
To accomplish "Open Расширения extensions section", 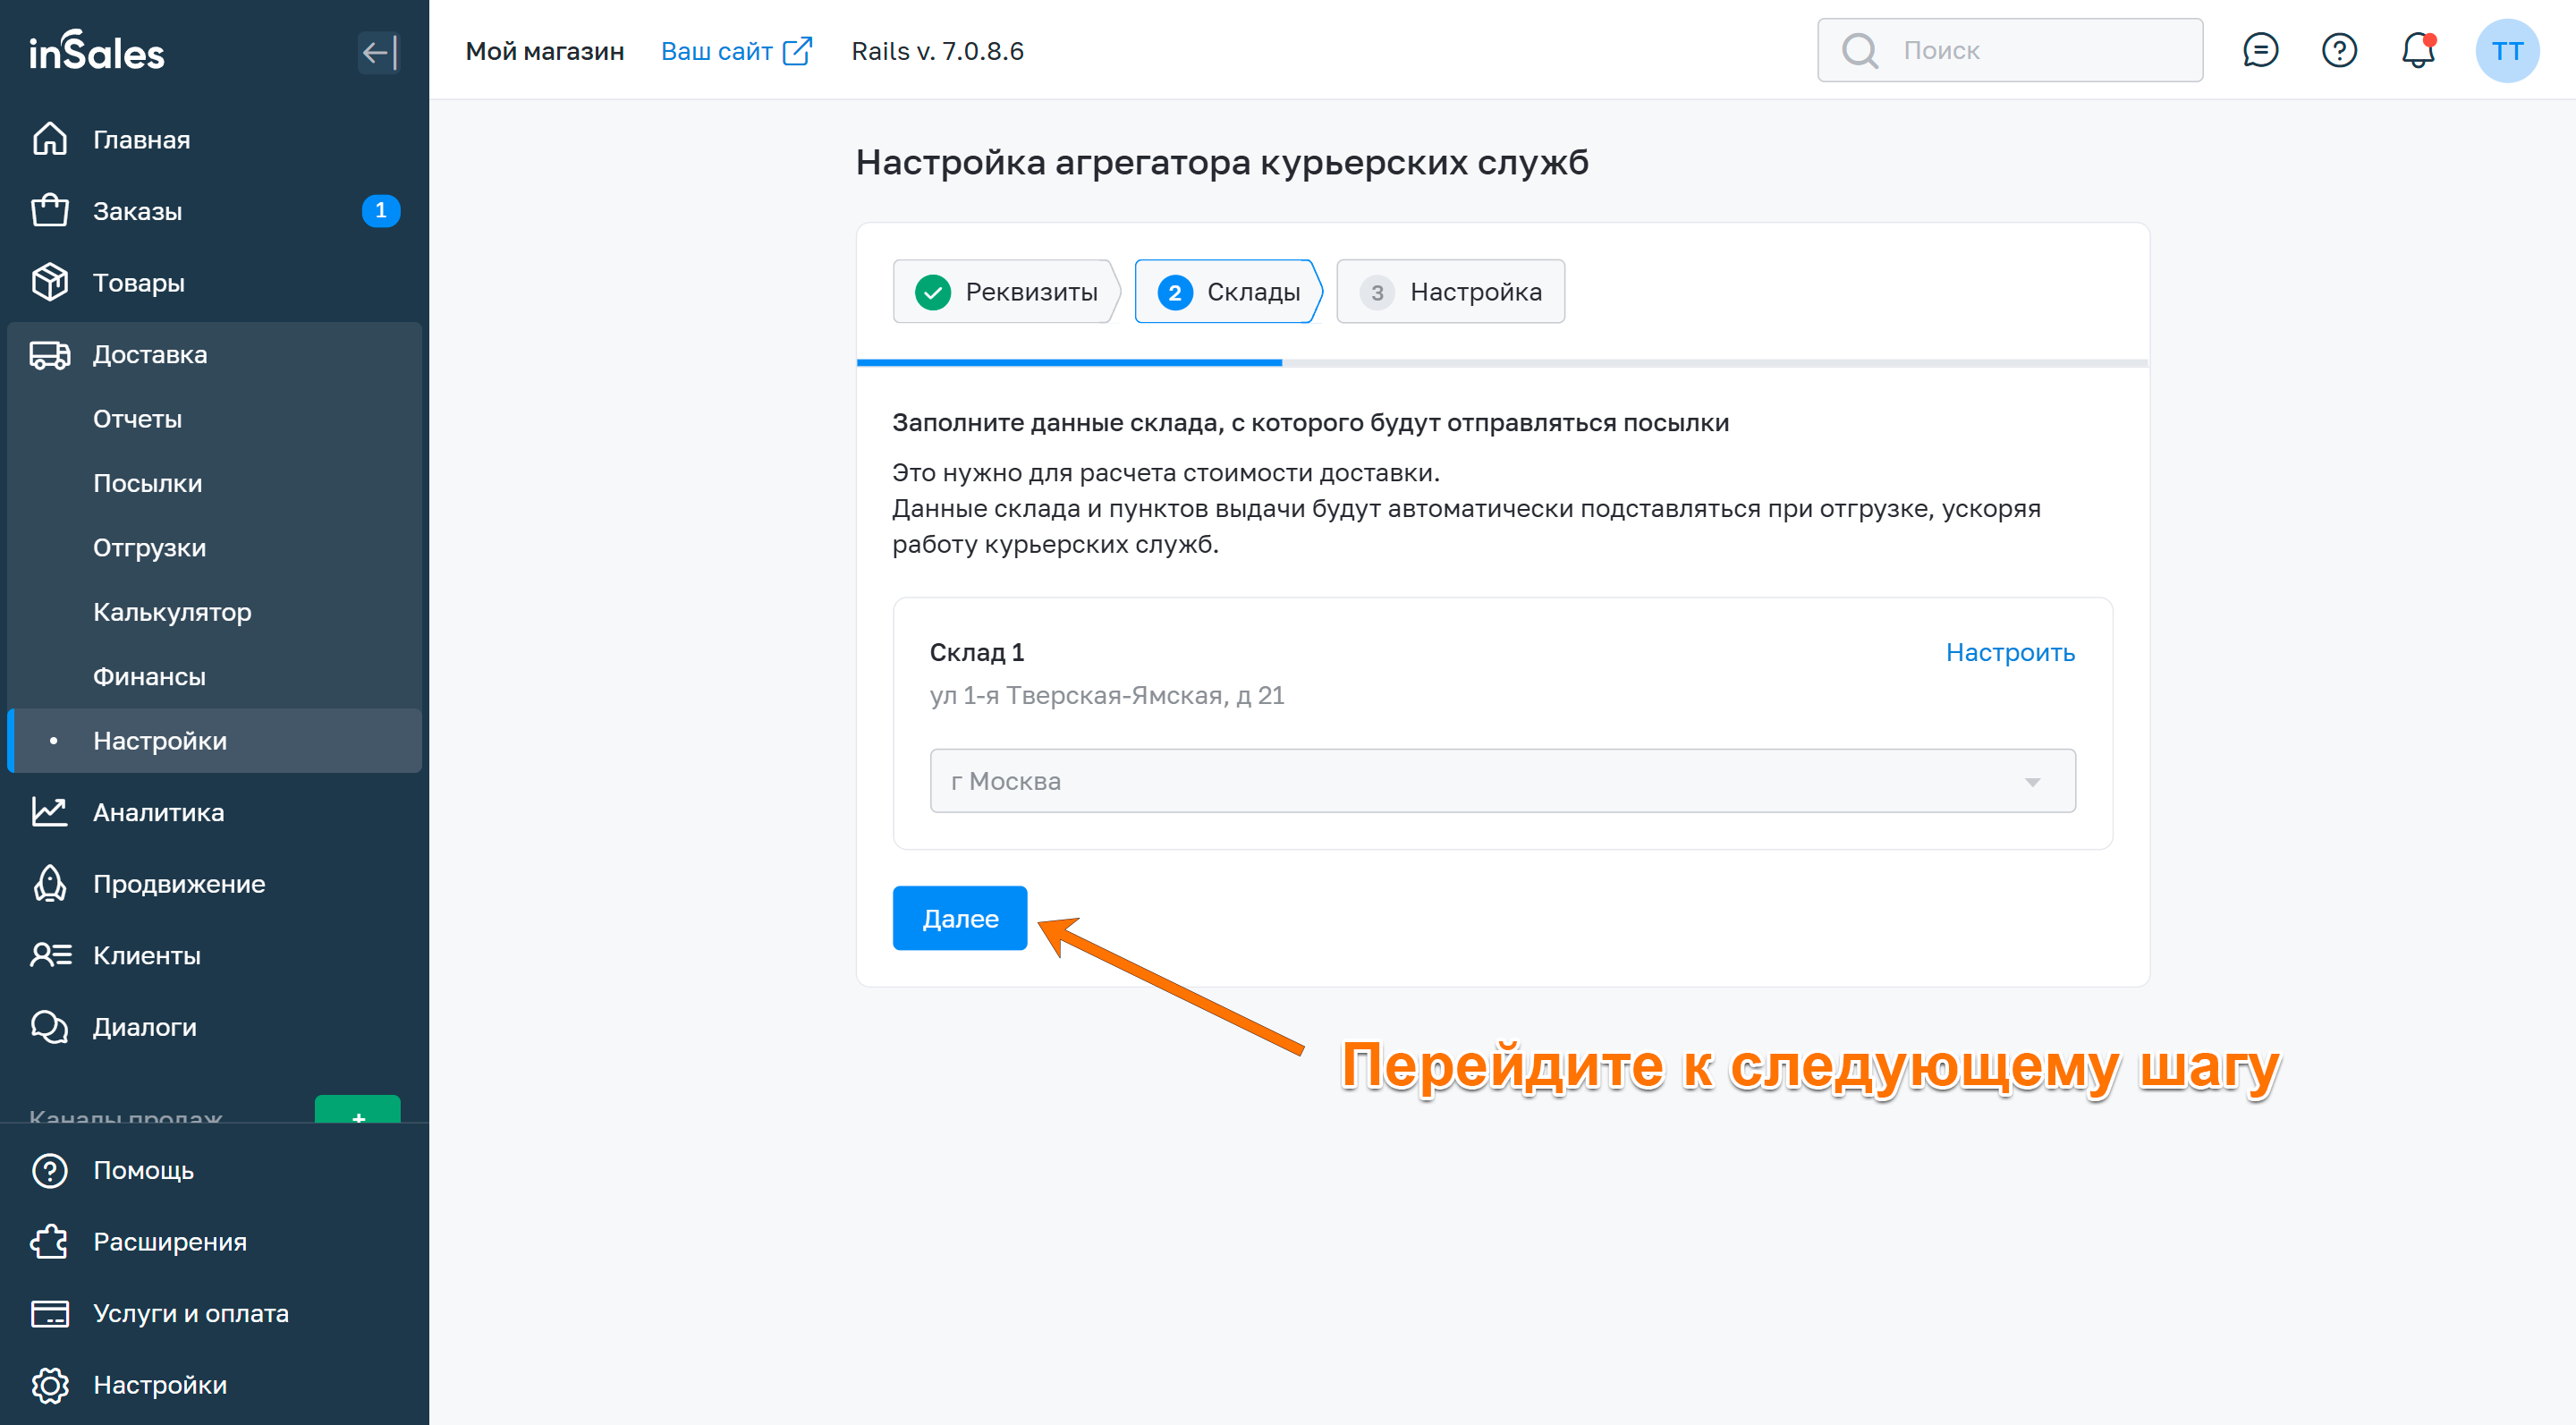I will [x=169, y=1241].
